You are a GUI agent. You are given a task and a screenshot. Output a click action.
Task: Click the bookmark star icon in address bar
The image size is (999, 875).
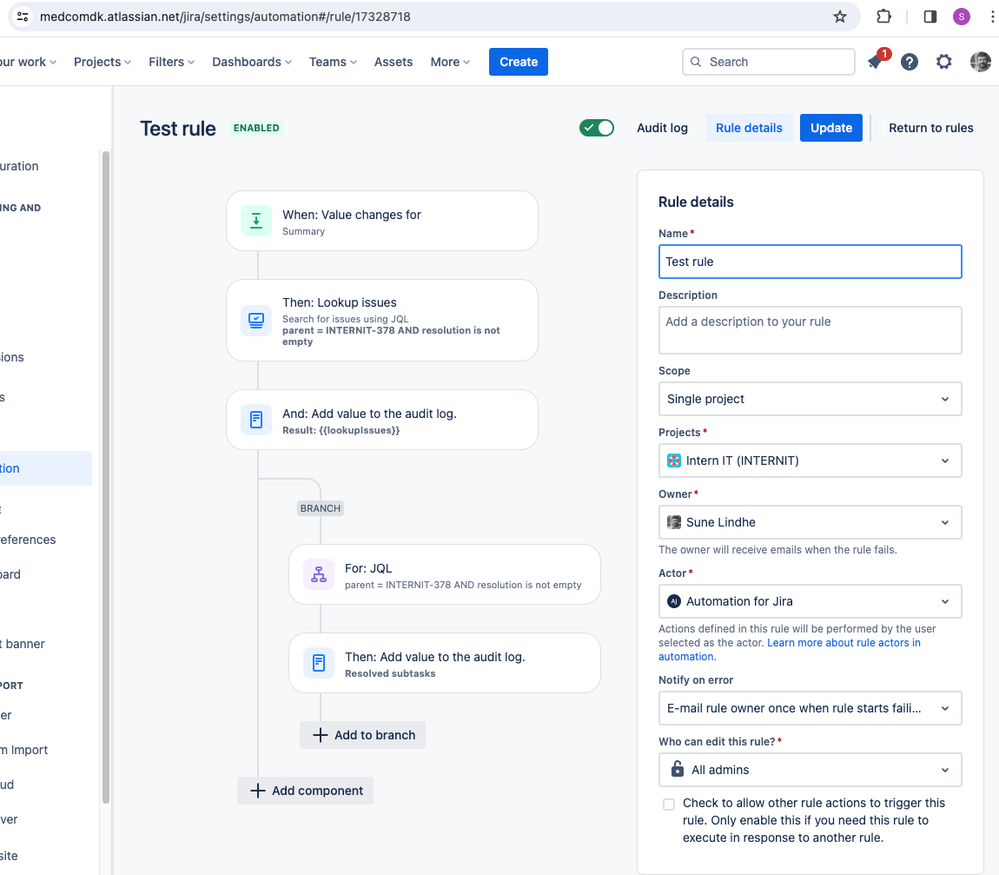tap(840, 17)
